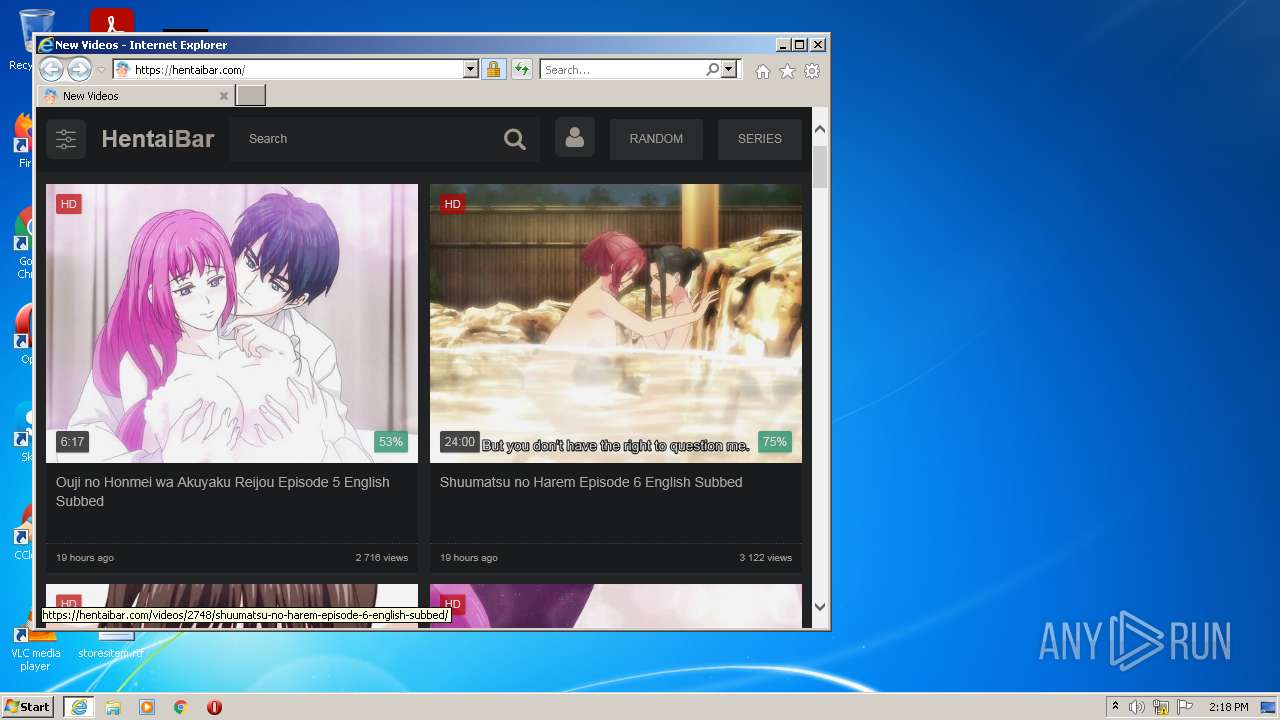Viewport: 1280px width, 720px height.
Task: Open the Adobe Reader desktop shortcut
Action: pyautogui.click(x=112, y=20)
